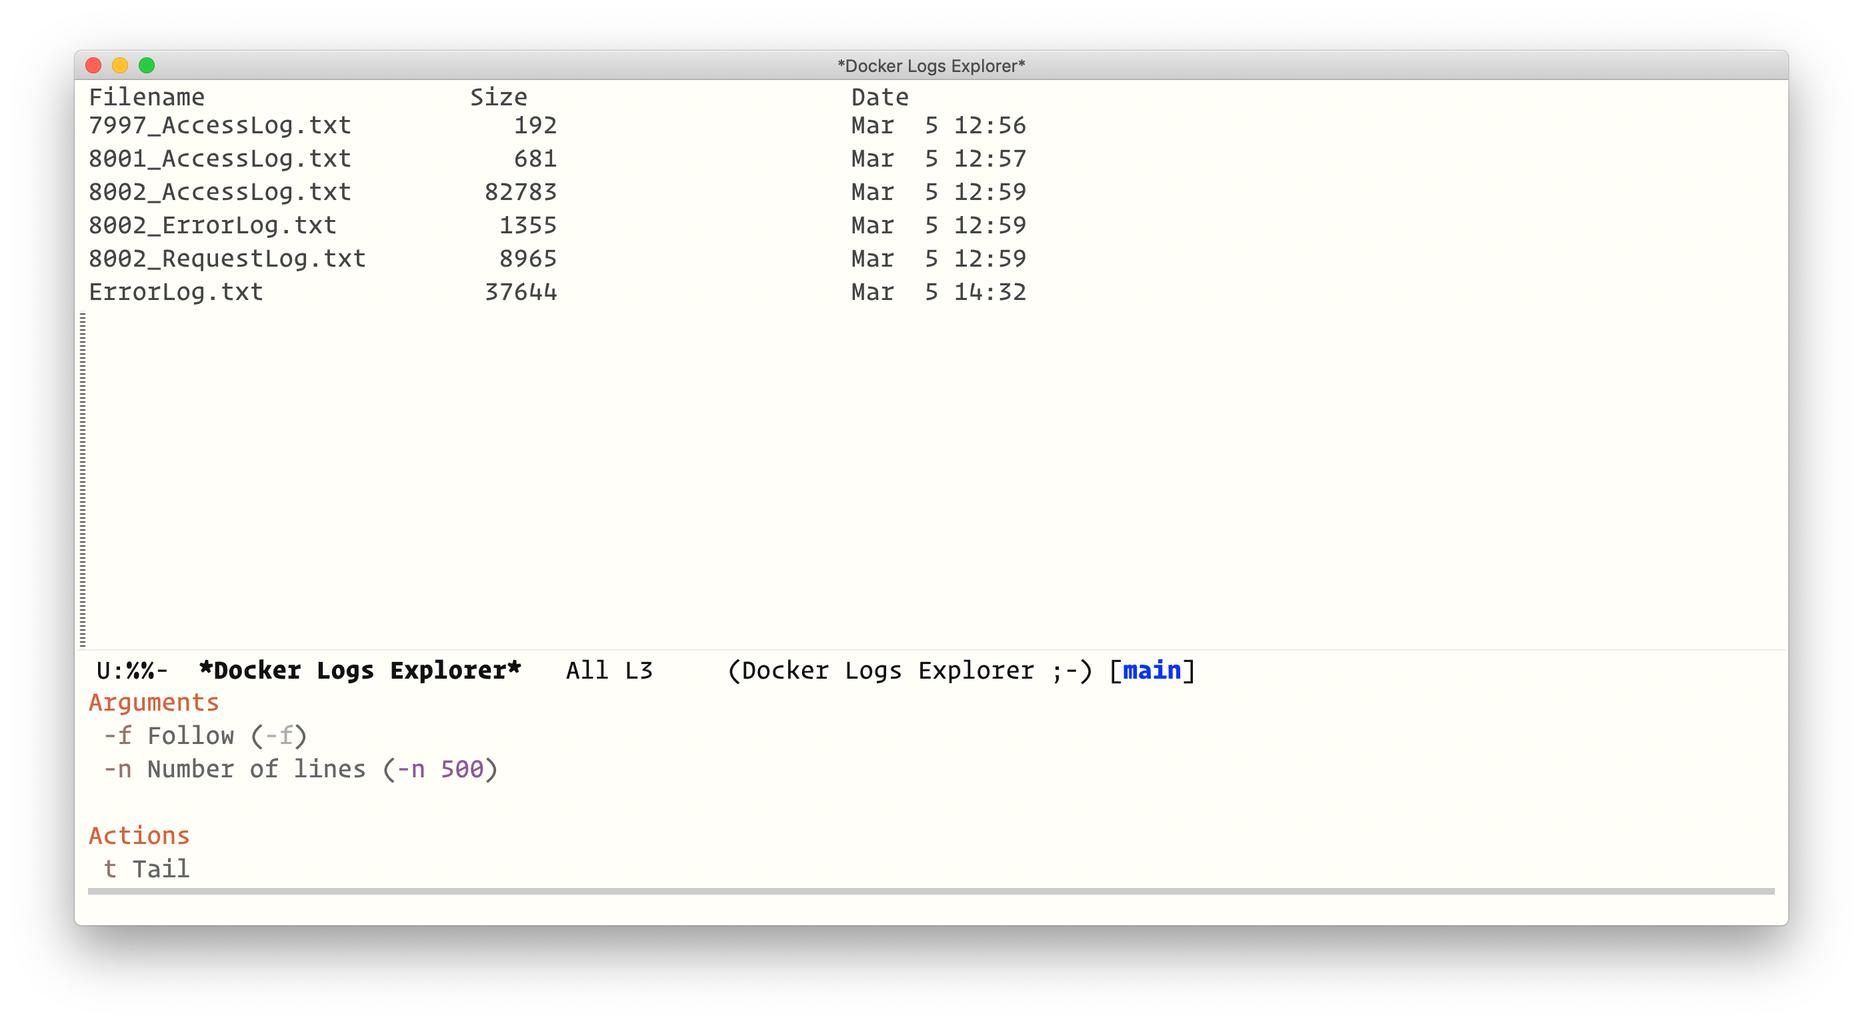Select file 7997_AccessLog.txt

(220, 126)
